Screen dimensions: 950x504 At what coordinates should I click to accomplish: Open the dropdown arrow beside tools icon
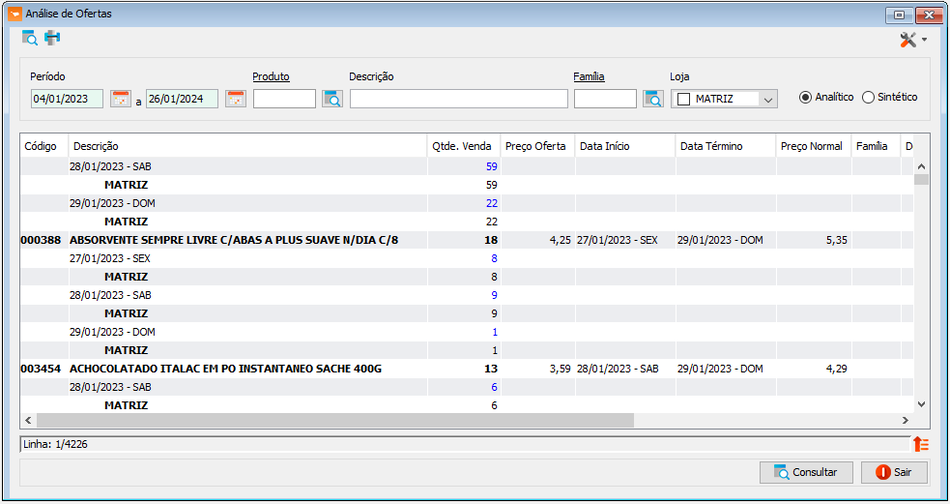(x=924, y=40)
